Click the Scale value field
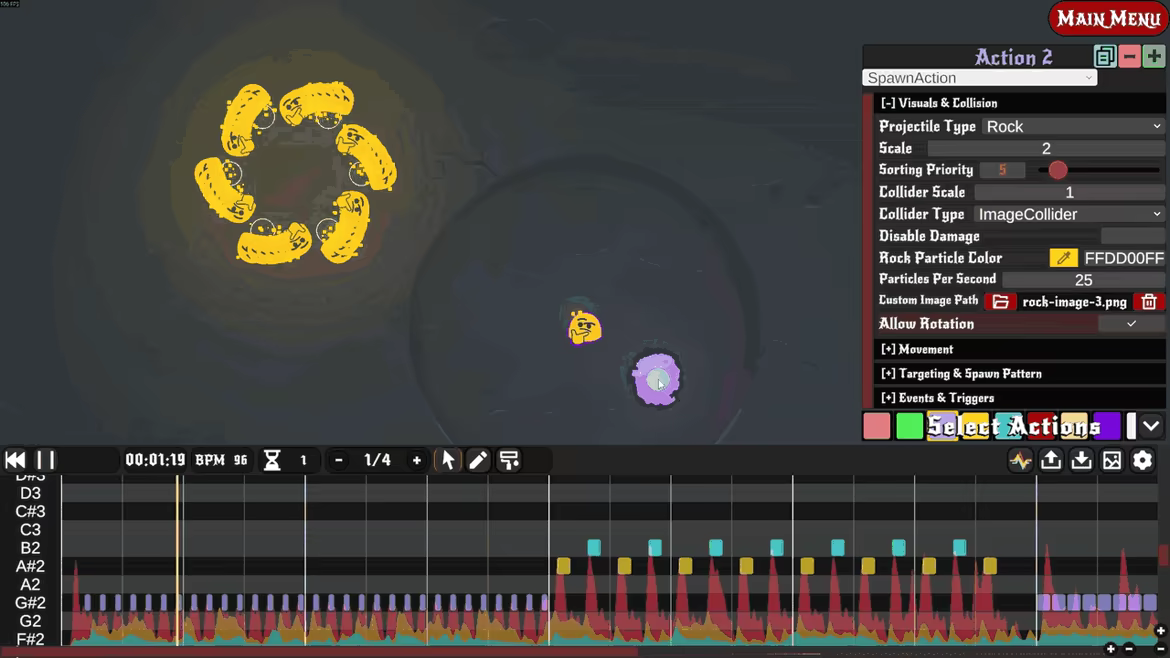 pyautogui.click(x=1046, y=148)
